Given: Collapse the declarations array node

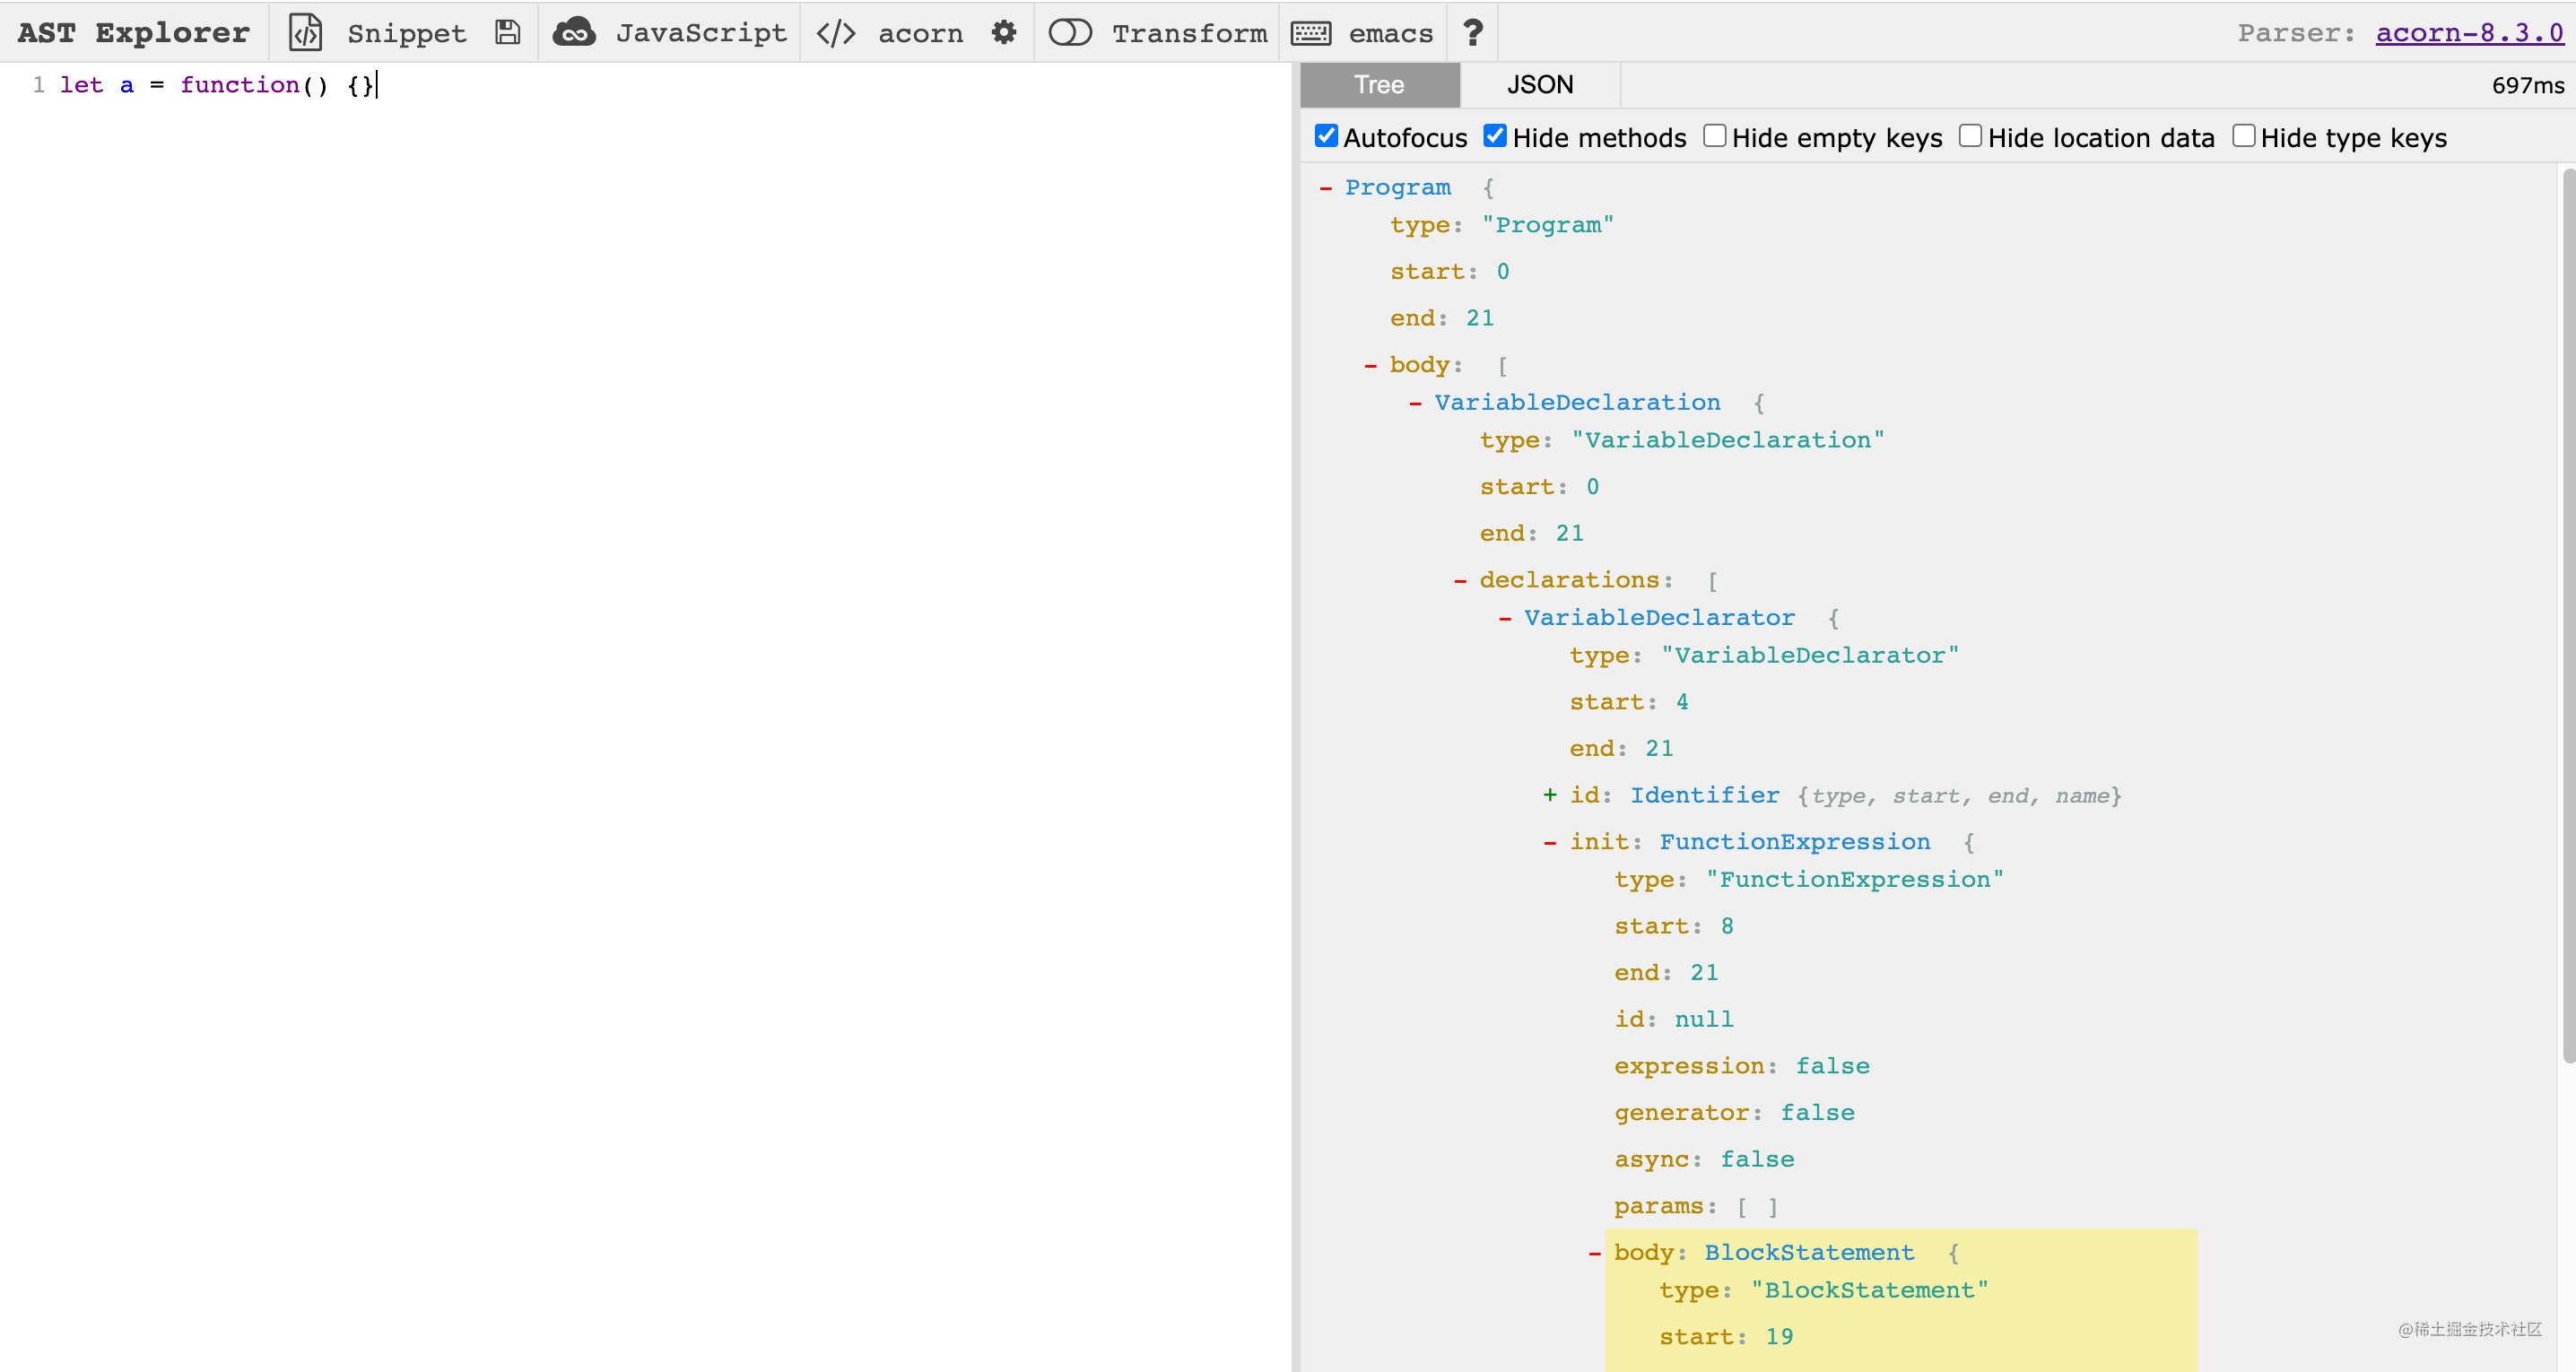Looking at the screenshot, I should click(1460, 580).
